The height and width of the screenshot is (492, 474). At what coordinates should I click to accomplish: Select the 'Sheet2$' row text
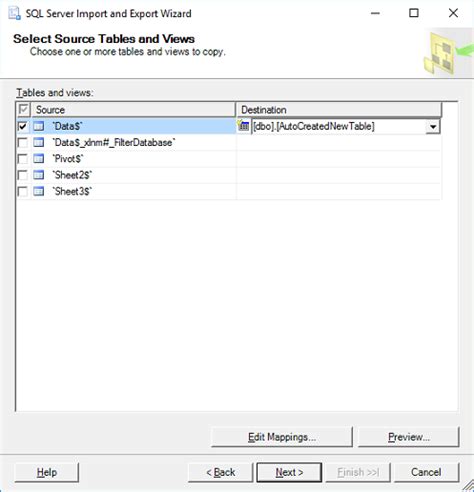(72, 175)
